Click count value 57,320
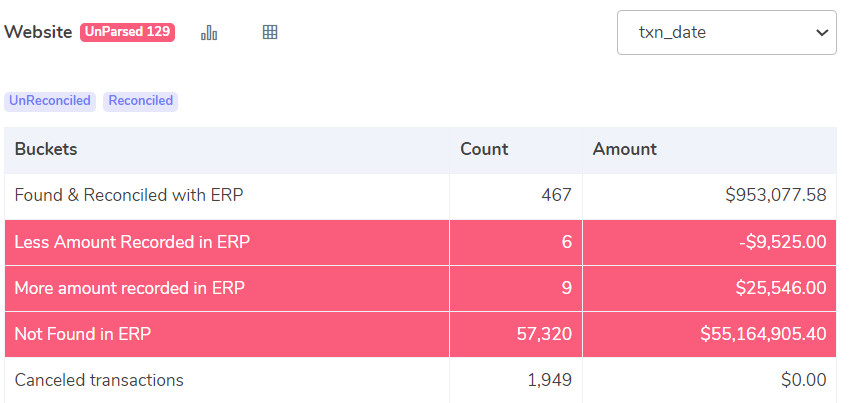The height and width of the screenshot is (403, 853). (x=544, y=334)
